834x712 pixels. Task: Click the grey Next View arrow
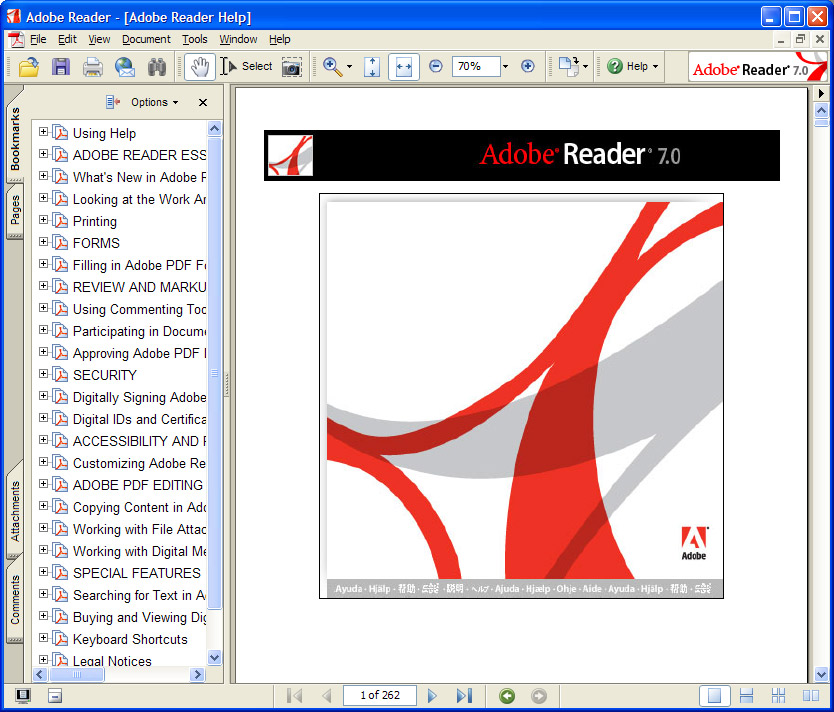coord(539,696)
